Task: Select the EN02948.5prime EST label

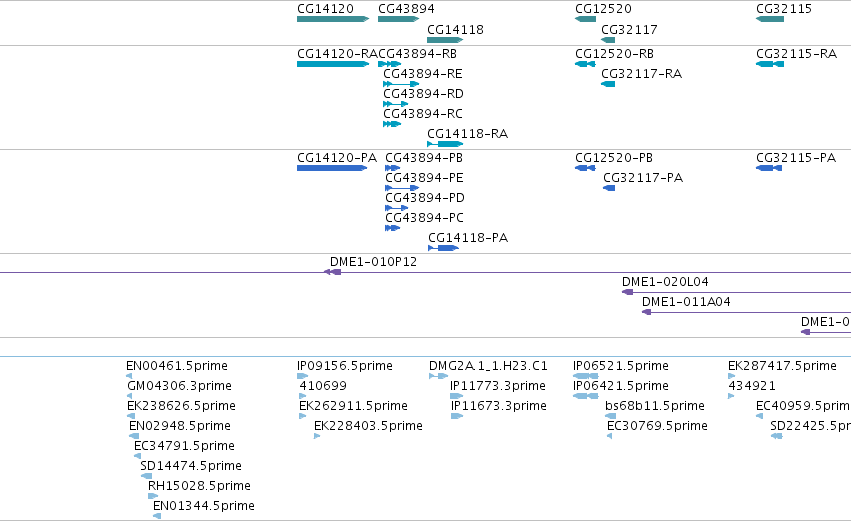Action: tap(180, 426)
